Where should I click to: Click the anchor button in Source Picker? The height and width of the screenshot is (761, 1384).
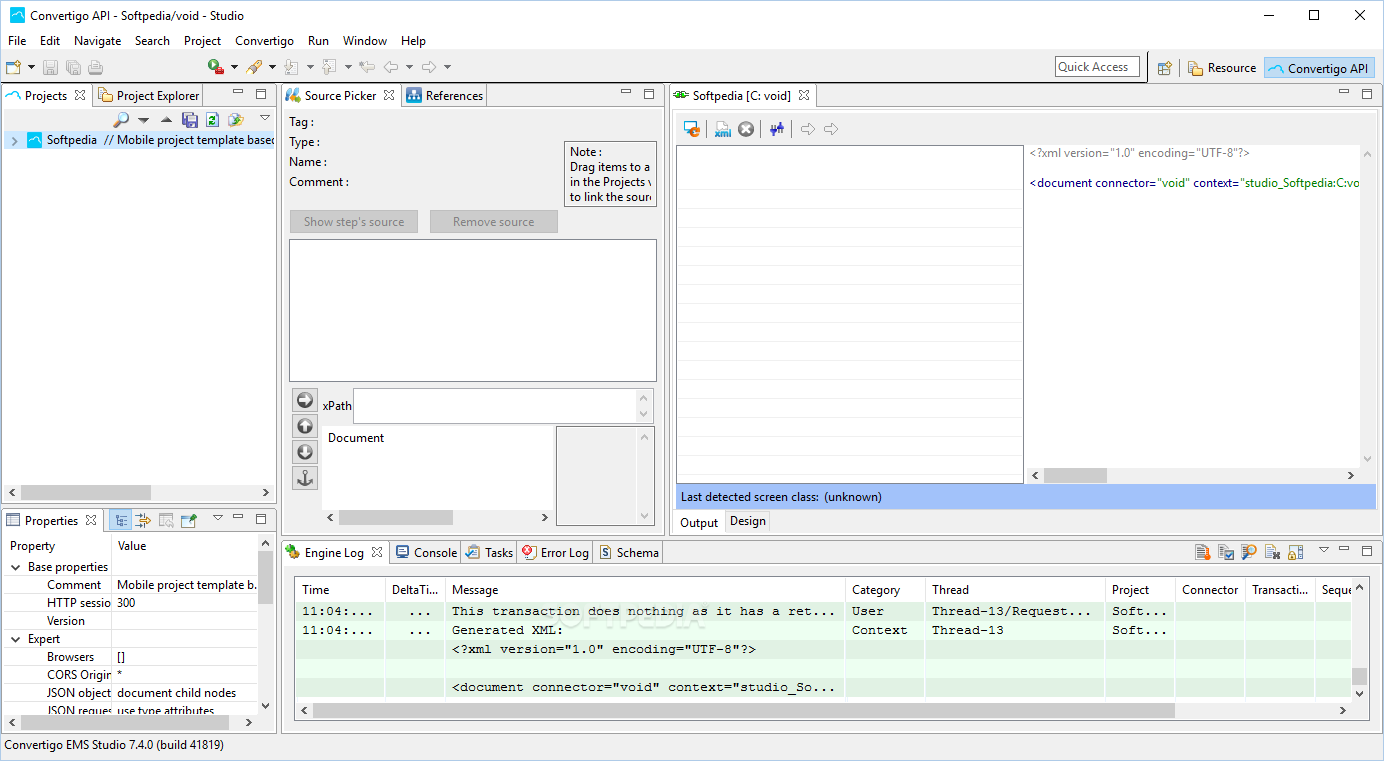[x=305, y=478]
